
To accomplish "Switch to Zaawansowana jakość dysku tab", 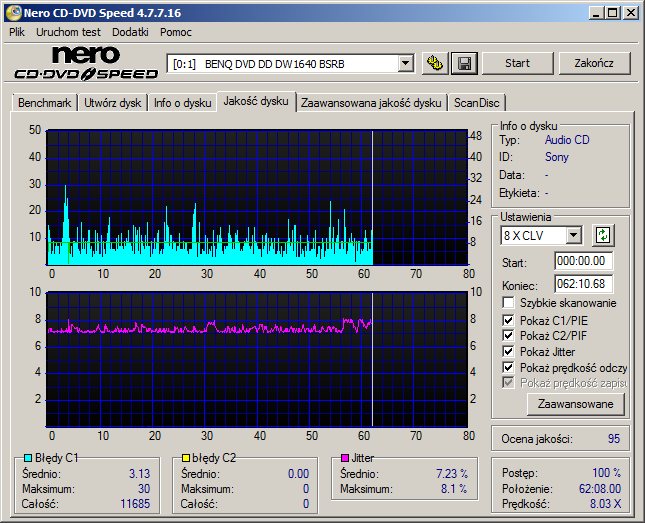I will point(371,103).
